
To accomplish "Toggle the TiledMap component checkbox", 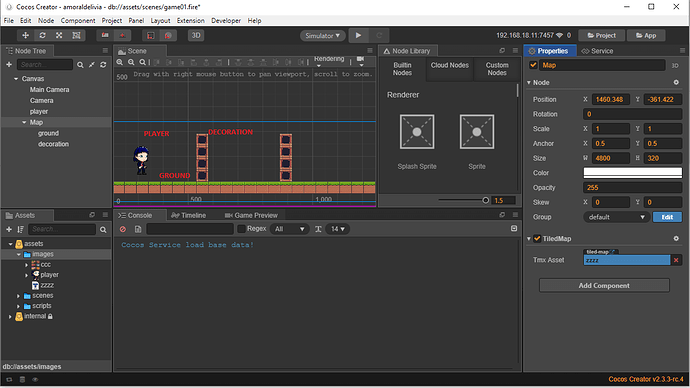I will tap(537, 238).
